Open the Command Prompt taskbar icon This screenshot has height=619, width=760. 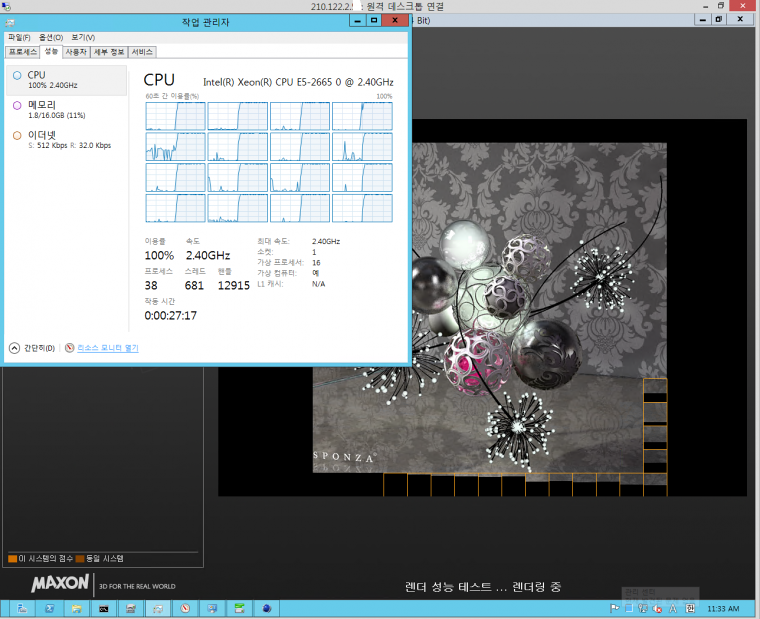click(104, 608)
